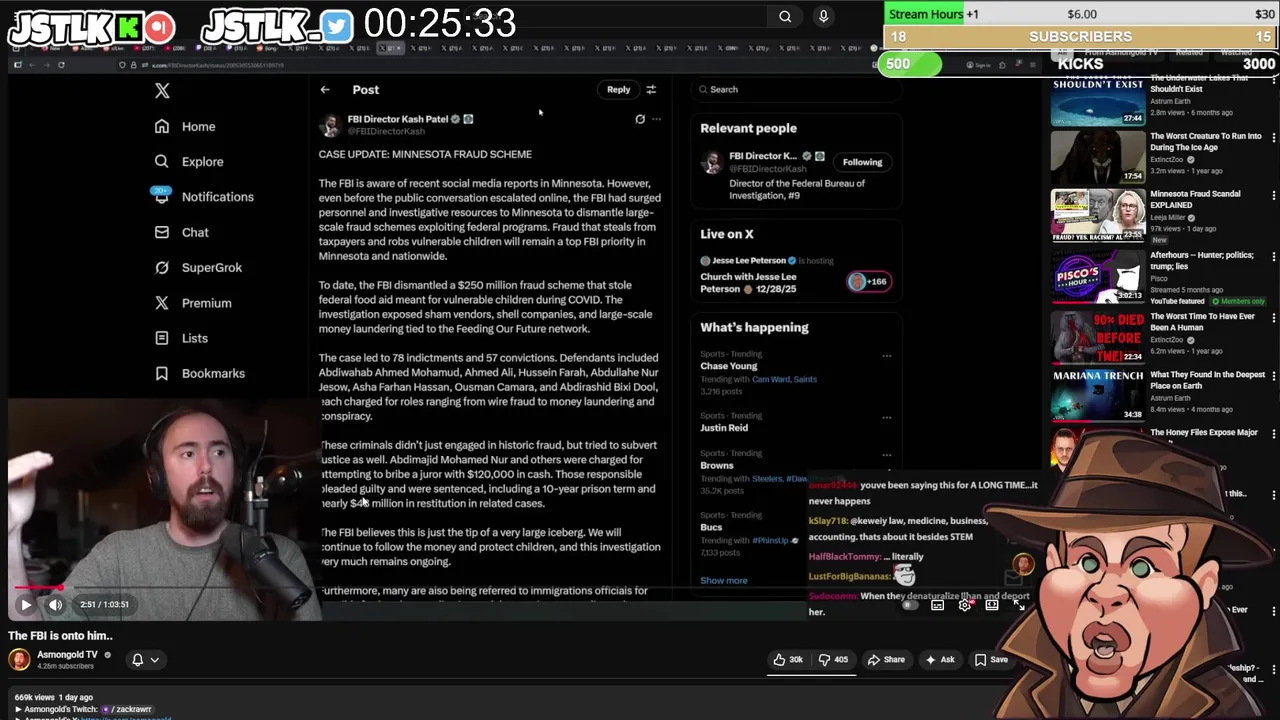Open the Asmongold TV channel avatar
The image size is (1280, 720).
click(x=20, y=660)
